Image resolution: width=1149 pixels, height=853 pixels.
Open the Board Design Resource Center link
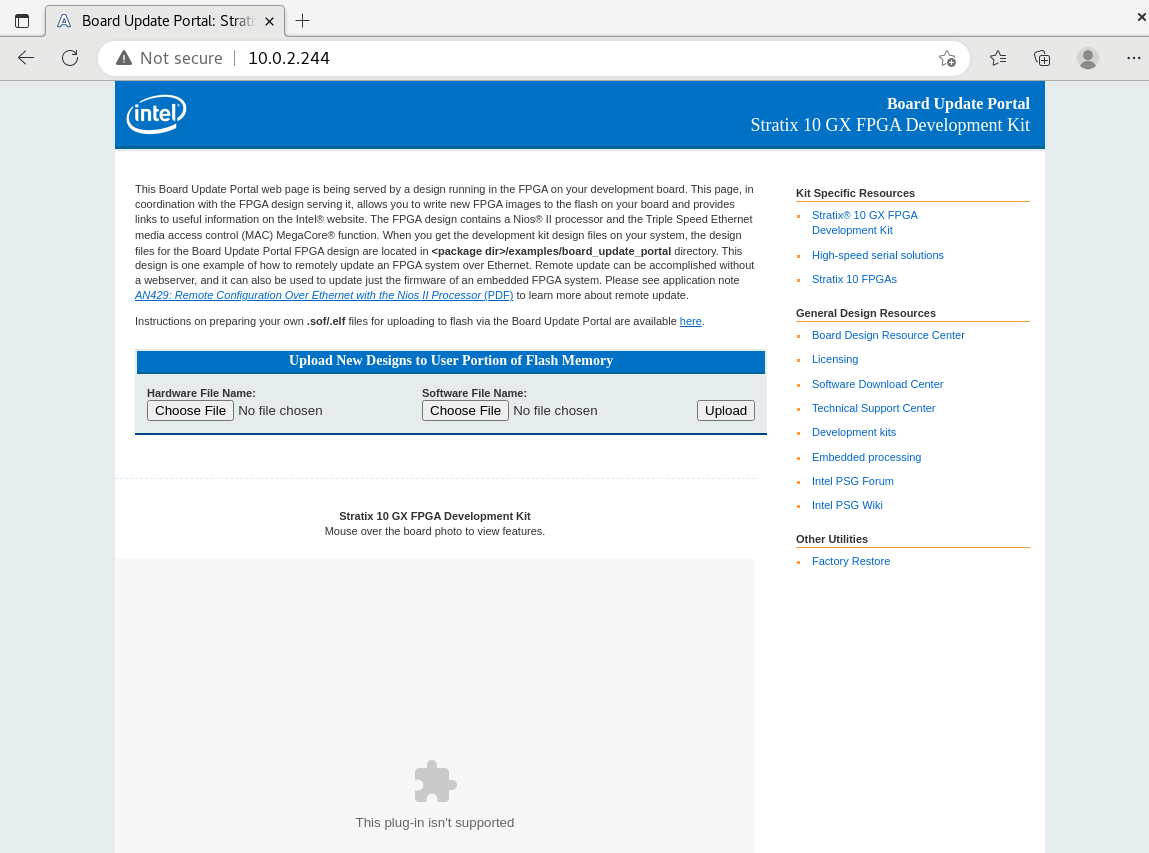(x=888, y=335)
